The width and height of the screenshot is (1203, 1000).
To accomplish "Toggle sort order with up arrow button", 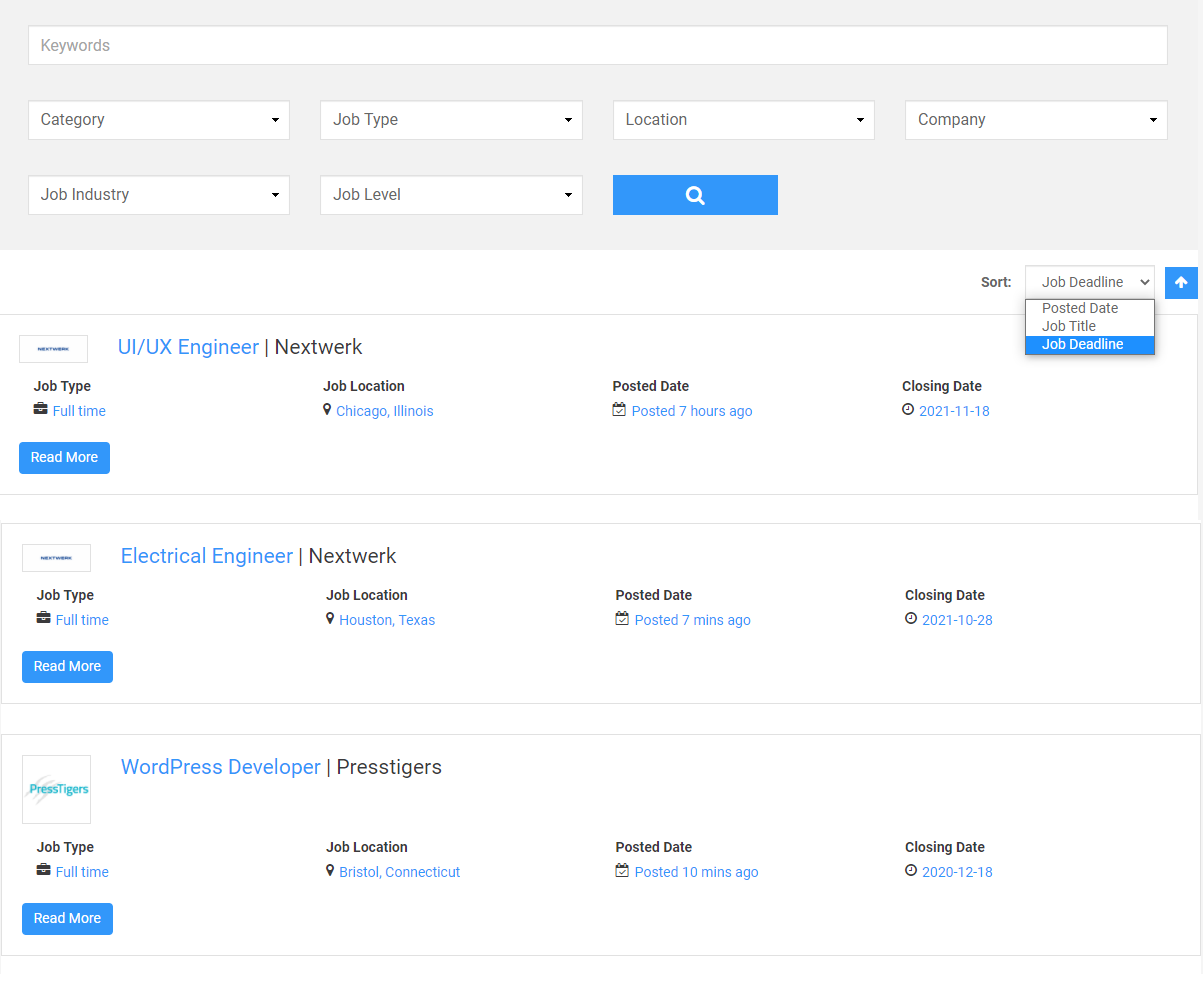I will pyautogui.click(x=1181, y=282).
